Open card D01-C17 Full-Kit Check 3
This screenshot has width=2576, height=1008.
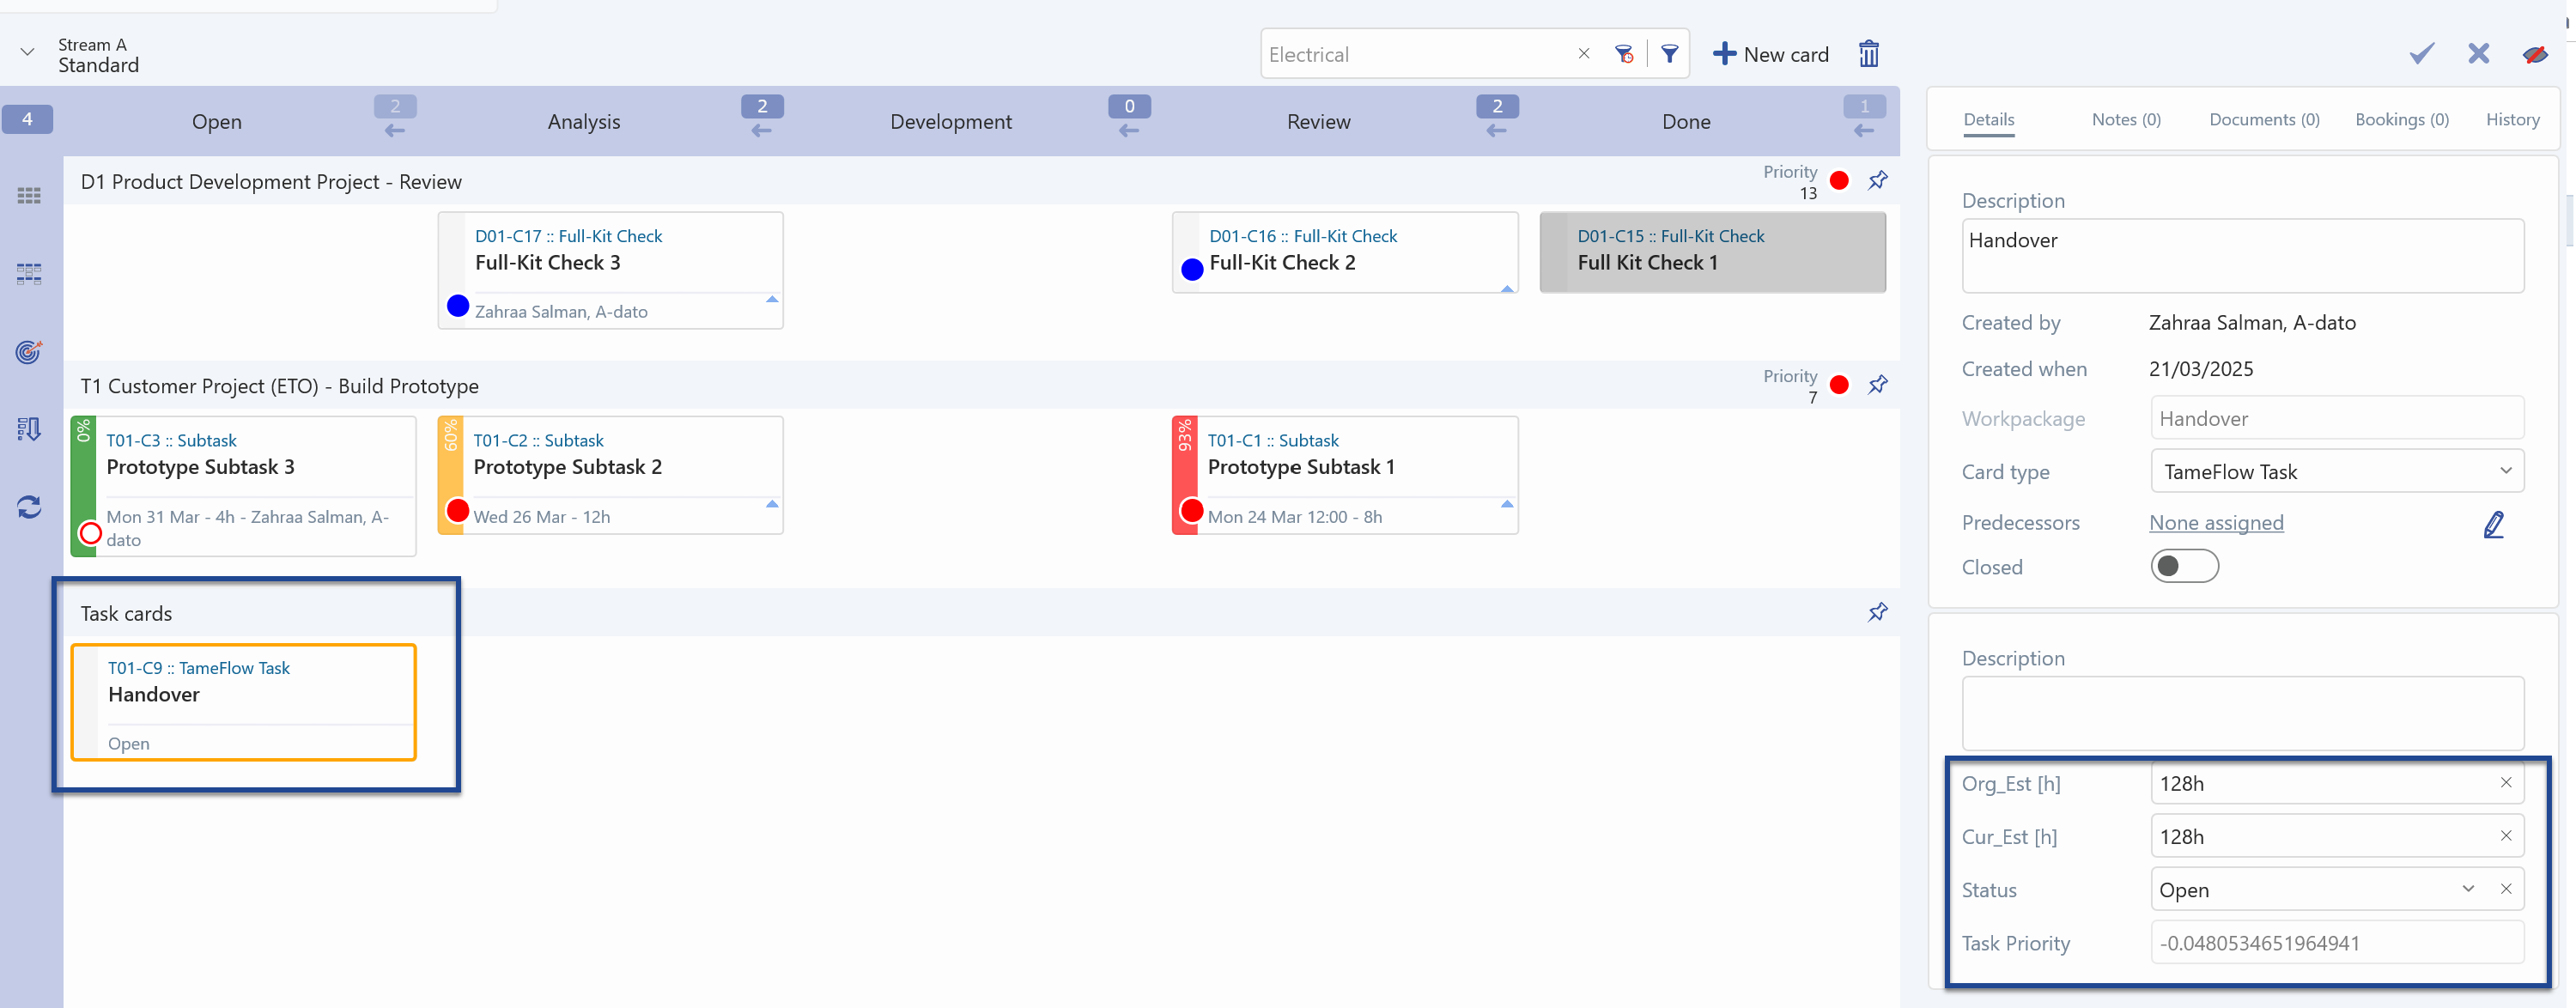611,270
